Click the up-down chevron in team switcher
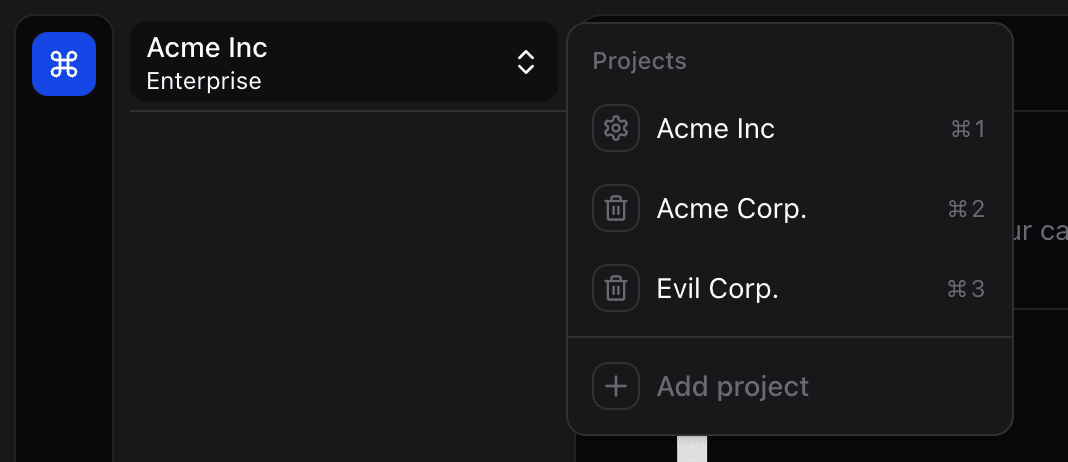The image size is (1068, 462). coord(526,63)
